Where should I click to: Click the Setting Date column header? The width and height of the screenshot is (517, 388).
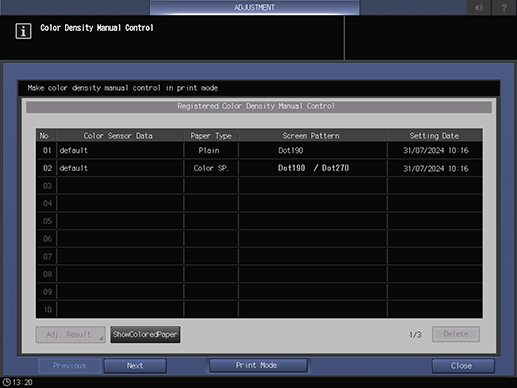tap(435, 136)
